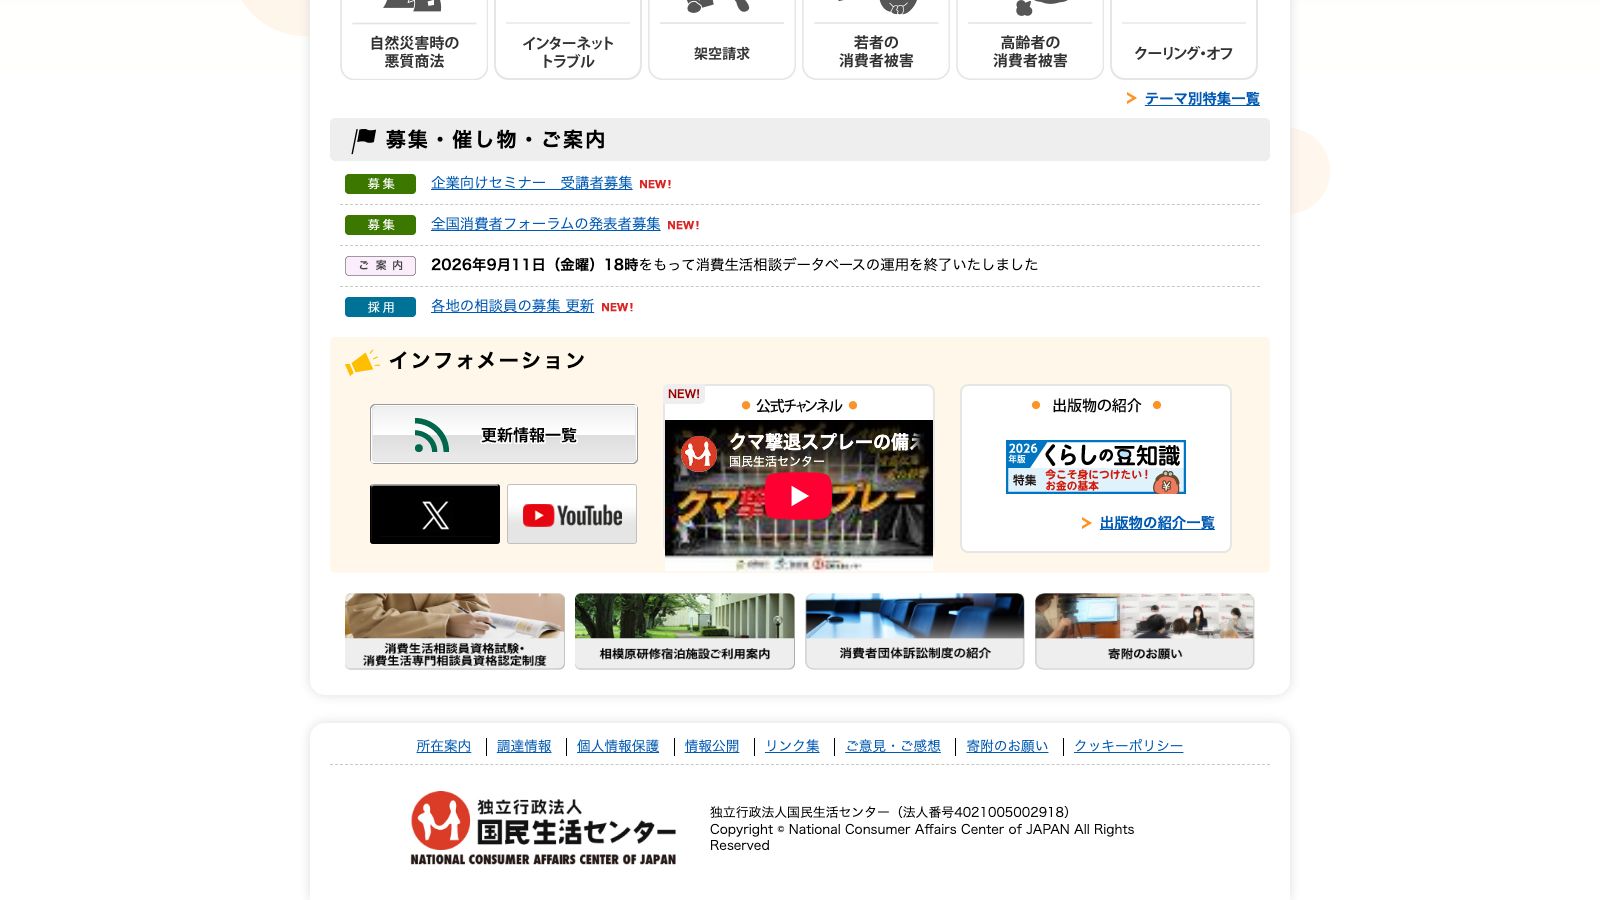Open 全国消費者フォーラムの発表者募集 link

(546, 224)
